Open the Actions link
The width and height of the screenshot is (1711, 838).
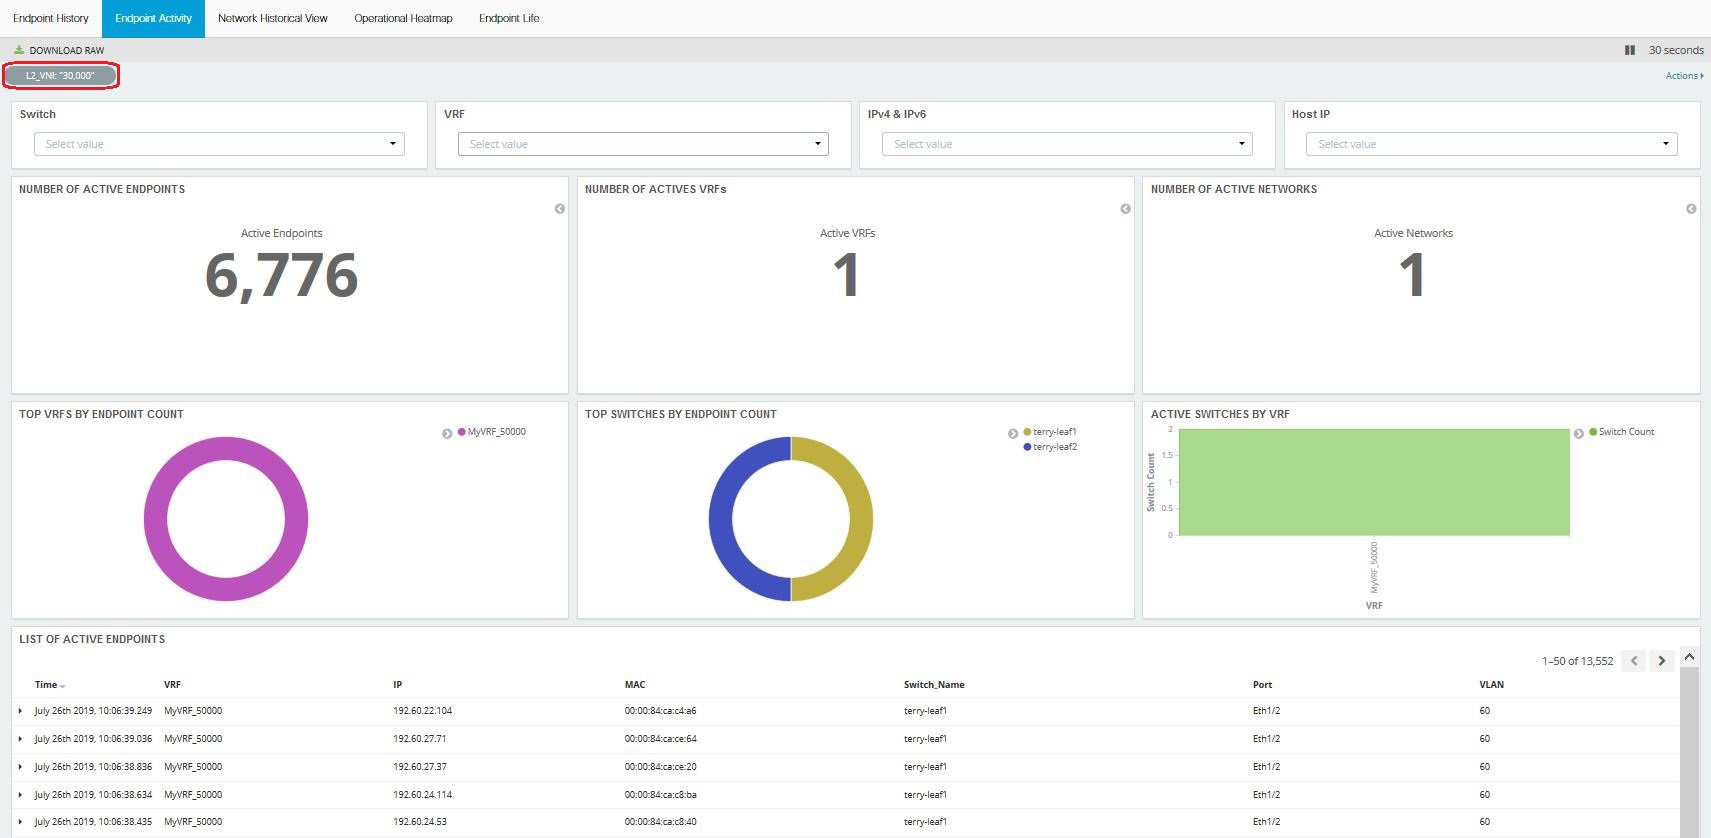(x=1683, y=76)
